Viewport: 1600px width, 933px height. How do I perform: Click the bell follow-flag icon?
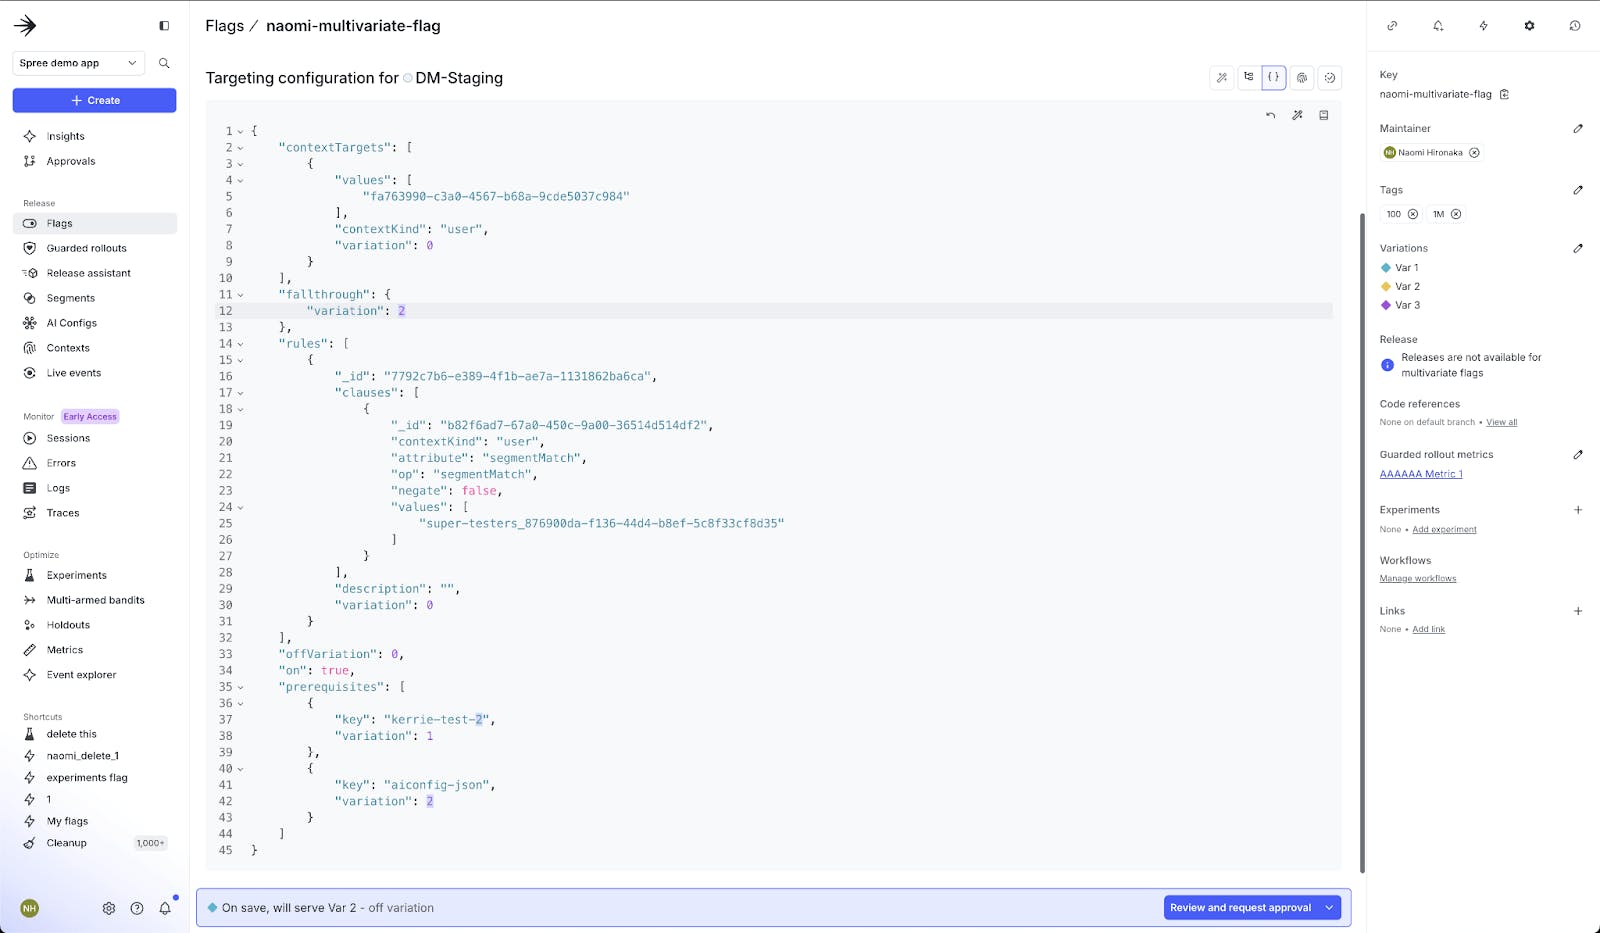[x=1438, y=26]
